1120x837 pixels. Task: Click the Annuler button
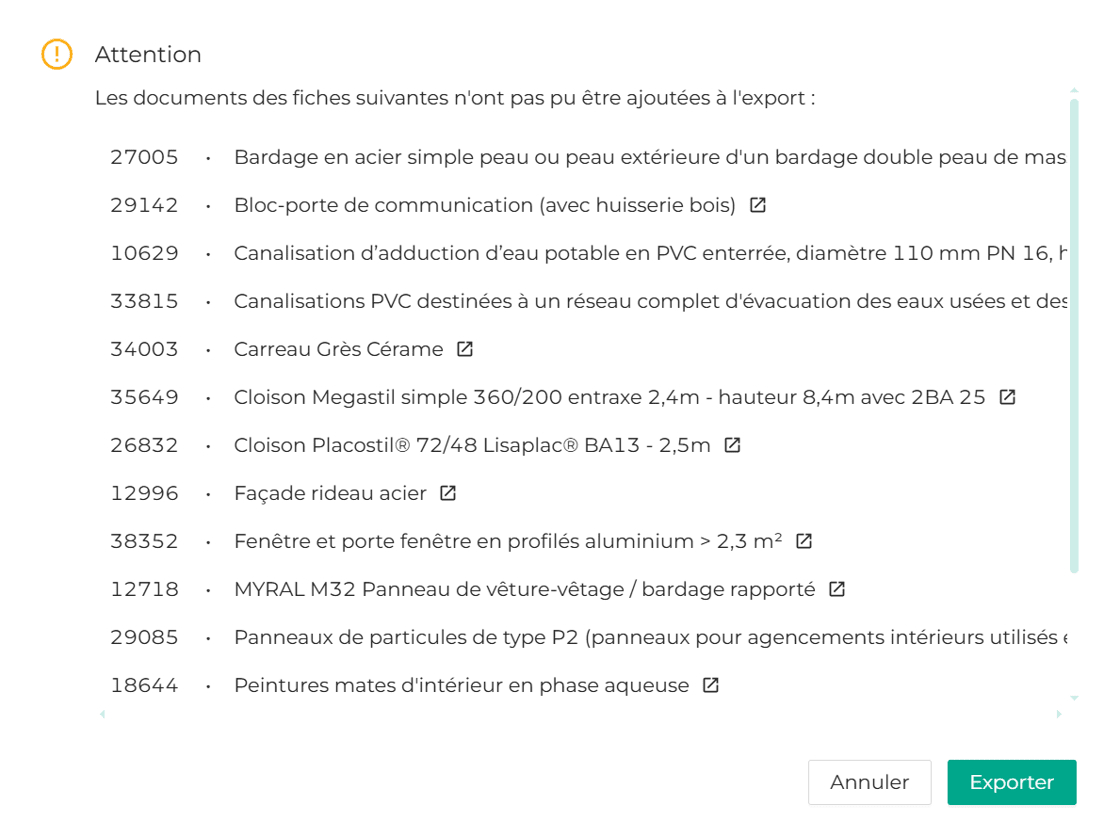point(869,782)
